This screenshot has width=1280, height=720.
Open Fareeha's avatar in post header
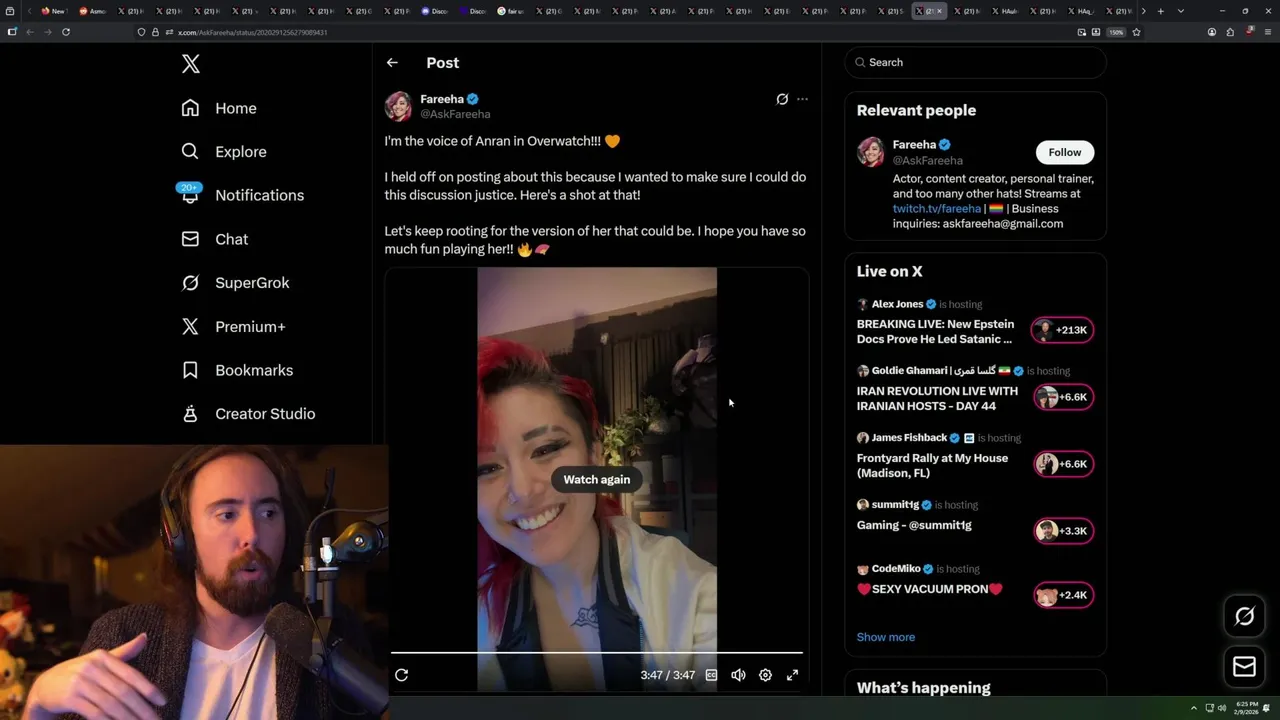pos(398,106)
